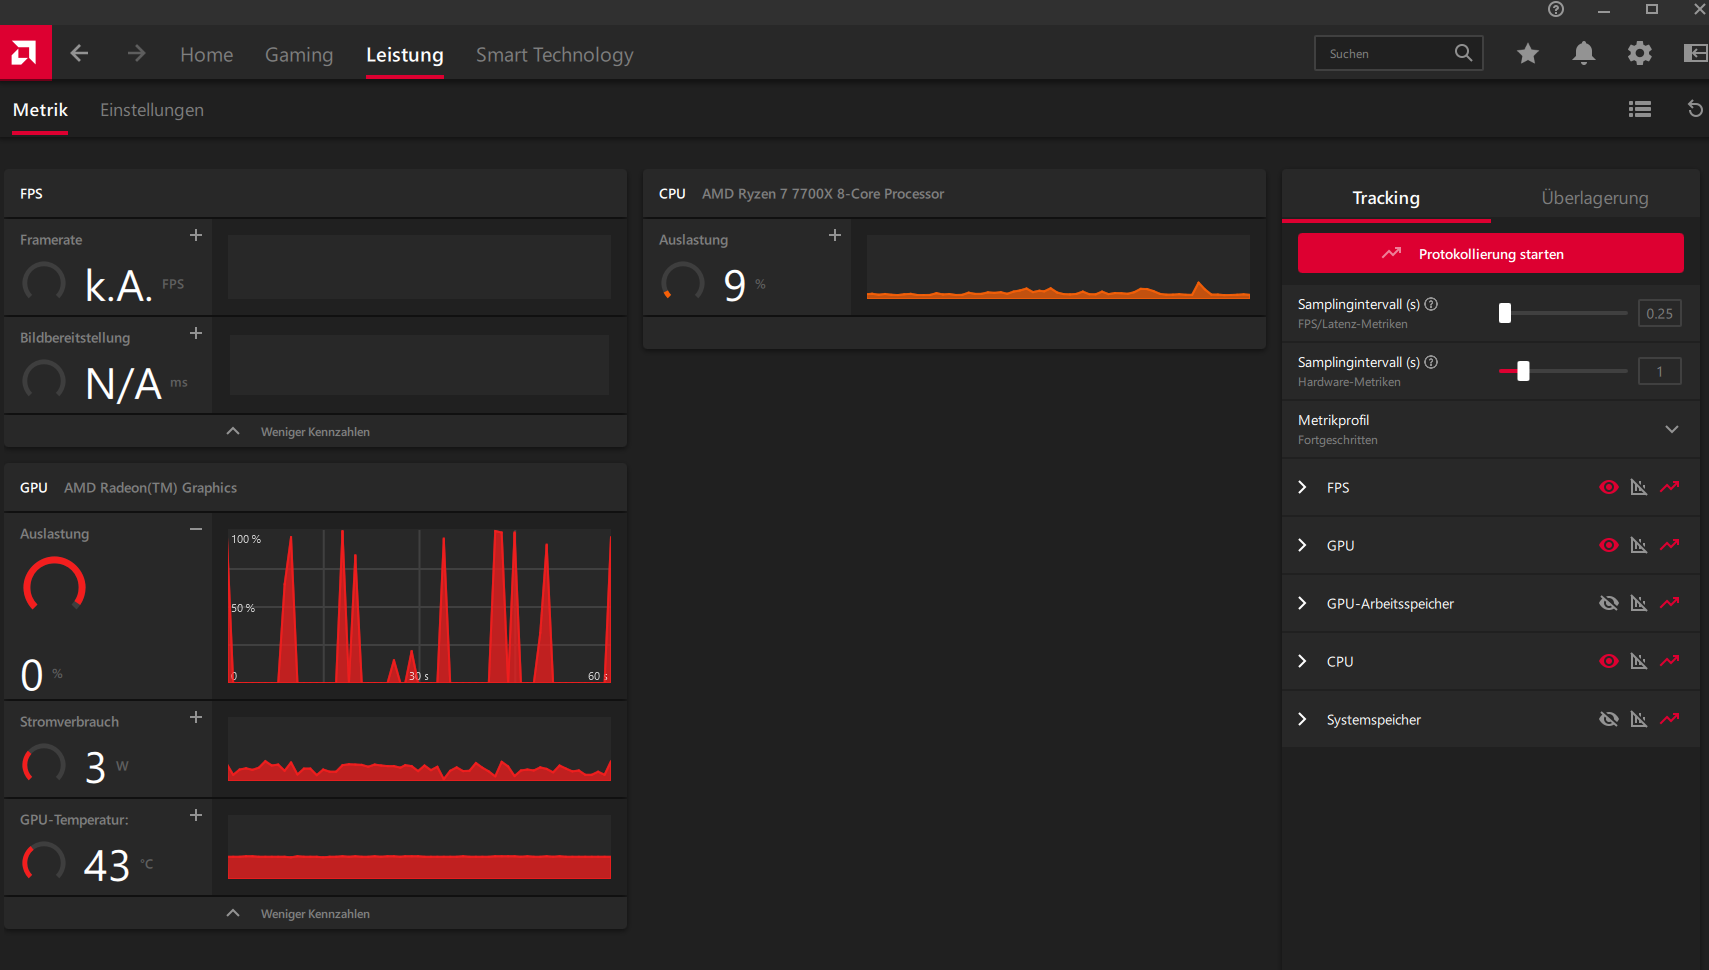This screenshot has height=970, width=1709.
Task: Toggle graph icon for GPU-Arbeitsspeicher row
Action: pyautogui.click(x=1638, y=603)
